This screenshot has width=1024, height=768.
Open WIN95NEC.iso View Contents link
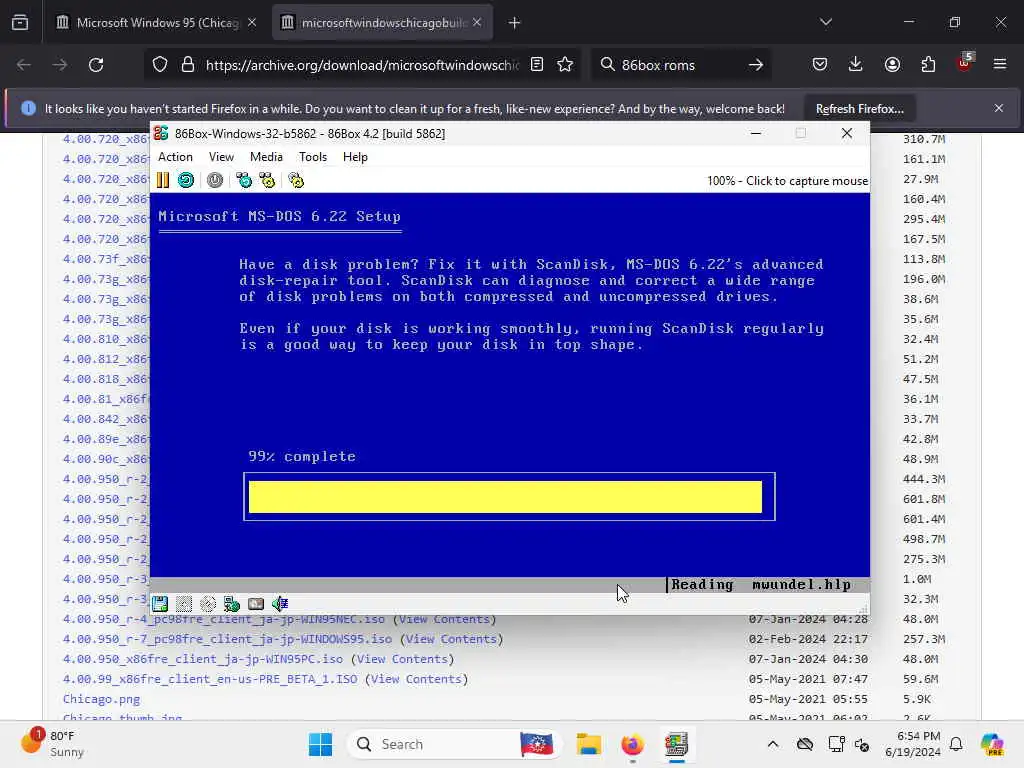(x=444, y=619)
